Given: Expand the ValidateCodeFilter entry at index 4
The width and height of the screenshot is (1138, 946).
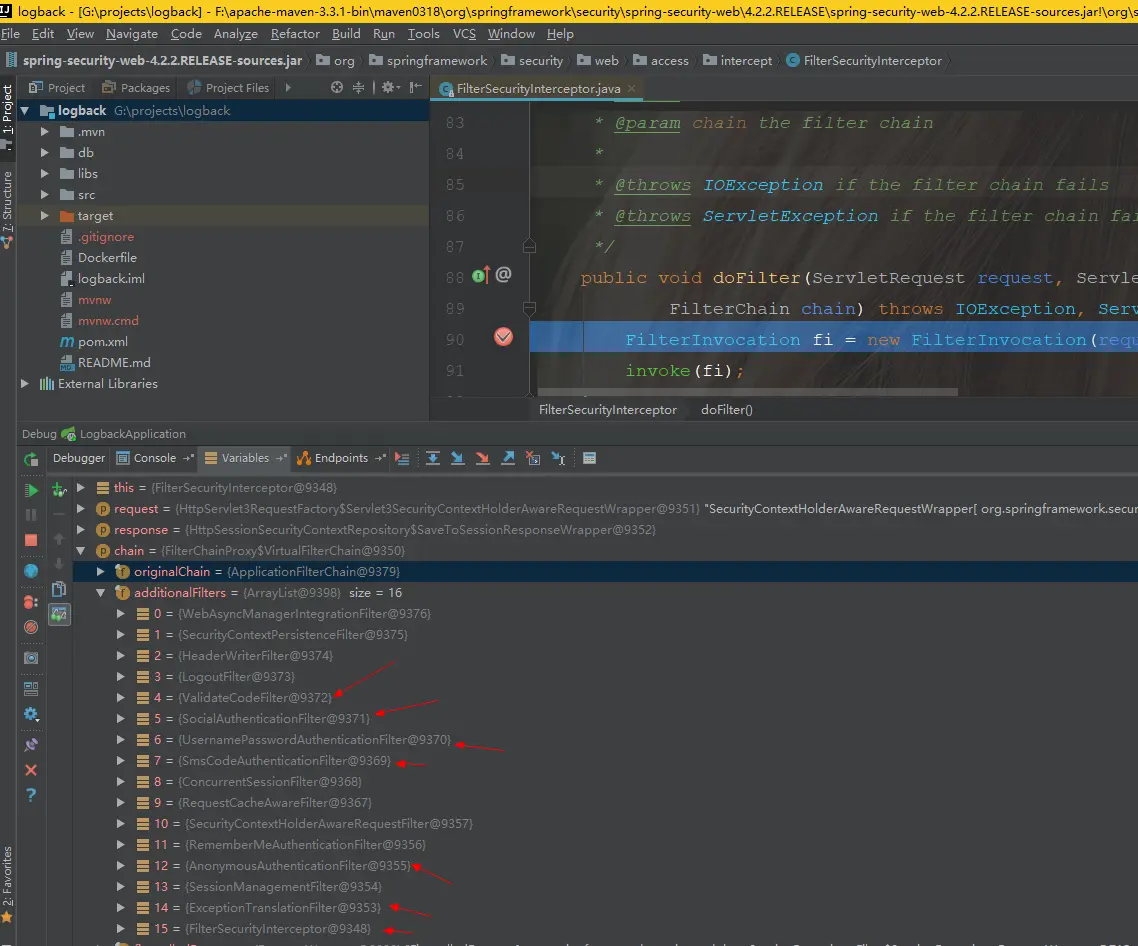Looking at the screenshot, I should [x=121, y=698].
